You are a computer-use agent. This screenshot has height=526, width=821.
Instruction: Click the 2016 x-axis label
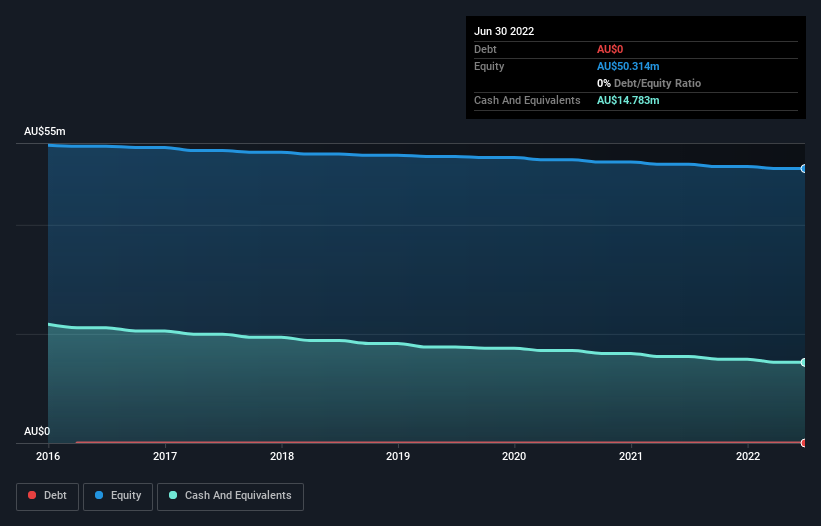click(48, 456)
